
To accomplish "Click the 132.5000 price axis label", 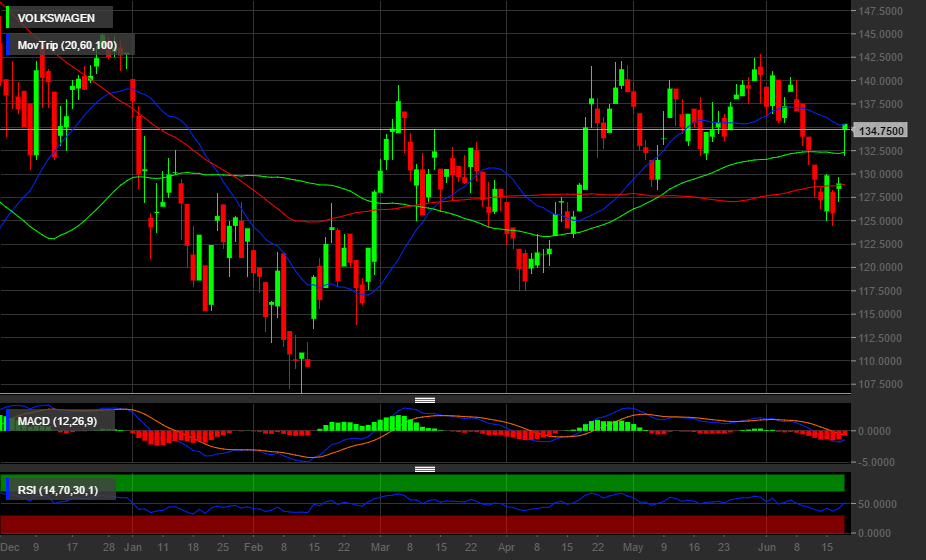I will pyautogui.click(x=881, y=151).
